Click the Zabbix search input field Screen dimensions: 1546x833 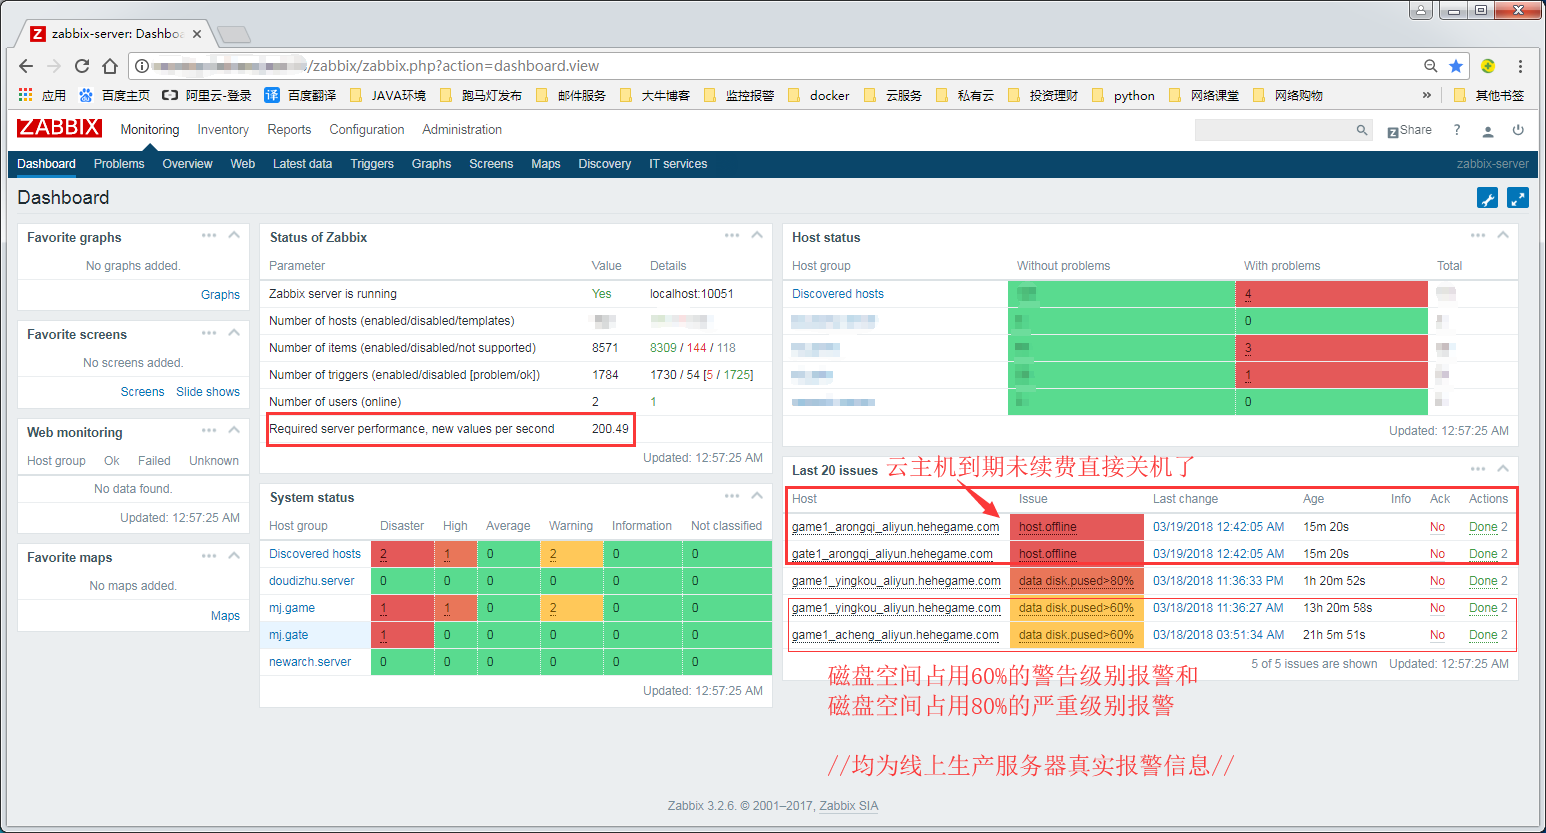1275,130
